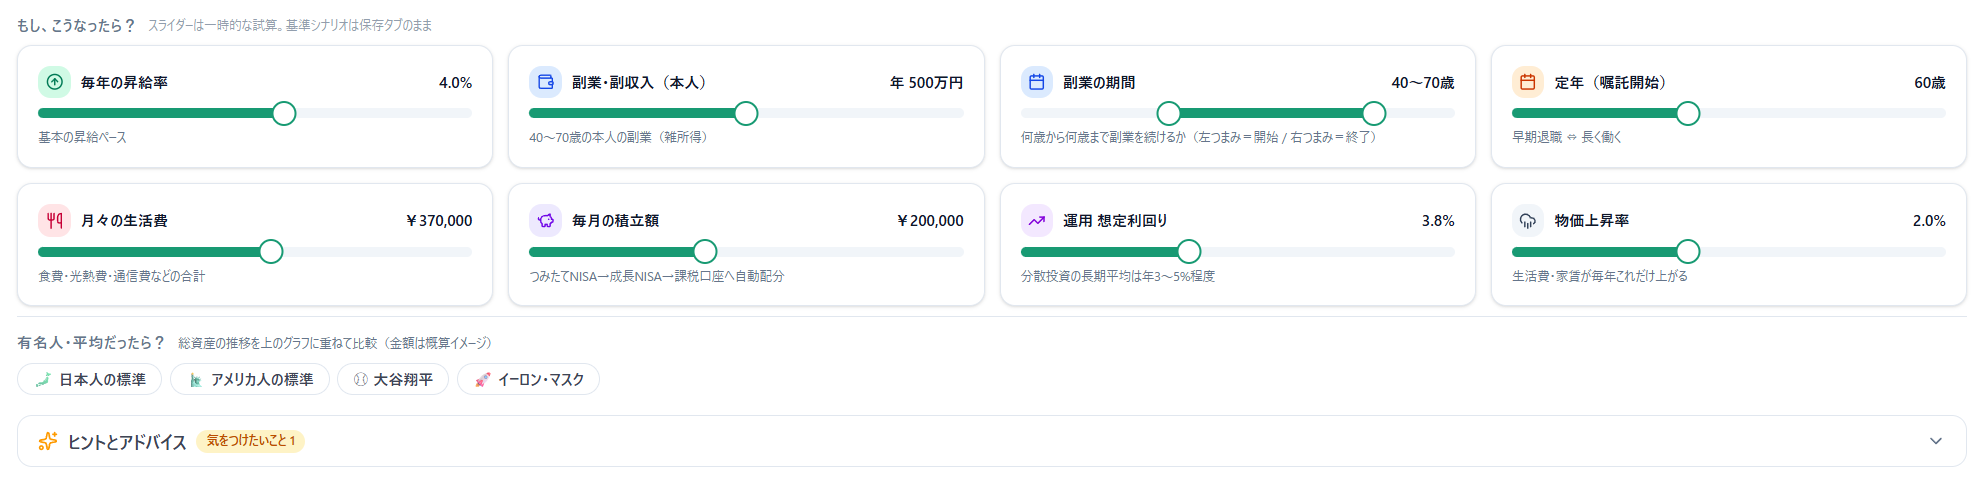Toggle the 大谷翔平 comparison chip
Screen dimensions: 1984x481
(393, 379)
